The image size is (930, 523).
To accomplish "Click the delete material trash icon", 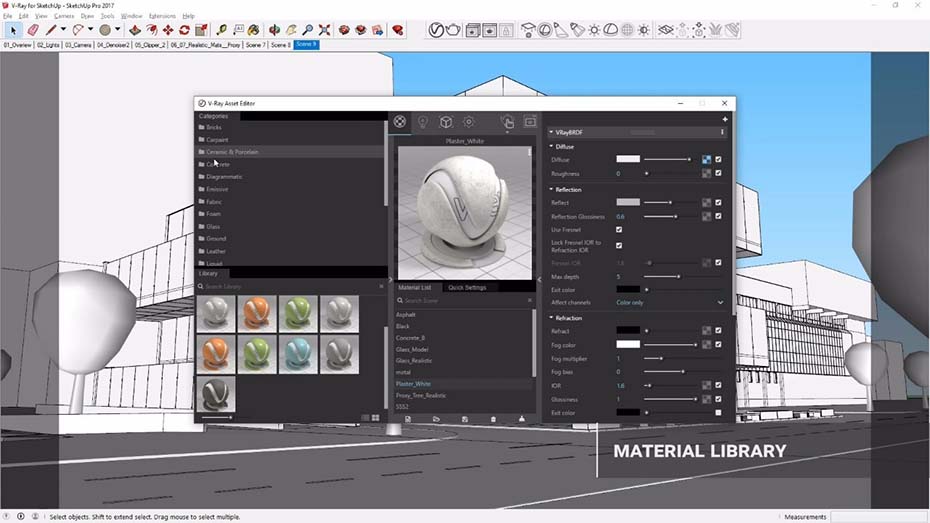I will (493, 419).
